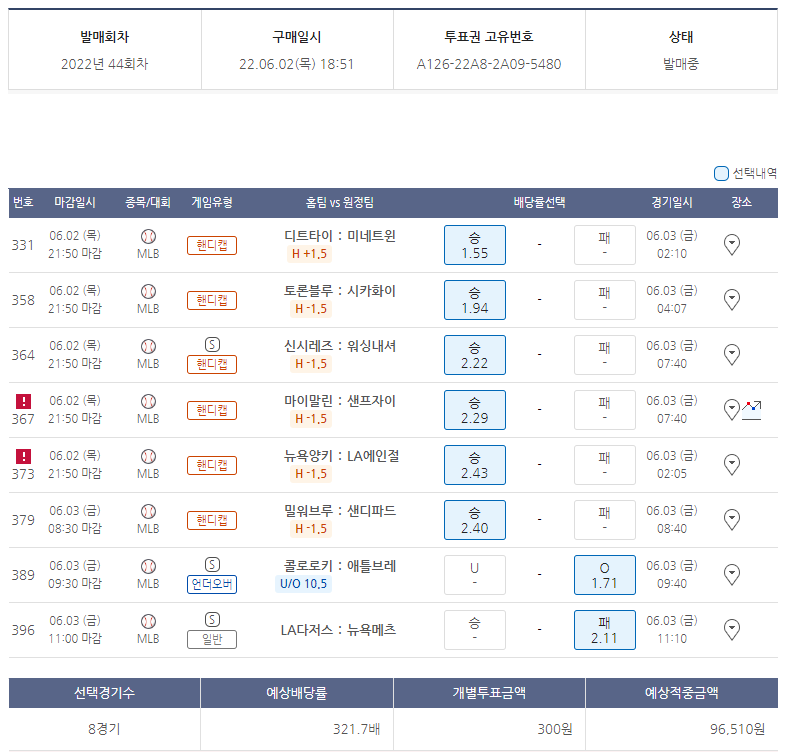Image resolution: width=785 pixels, height=752 pixels.
Task: Open venue location pin for game 364
Action: coord(732,355)
